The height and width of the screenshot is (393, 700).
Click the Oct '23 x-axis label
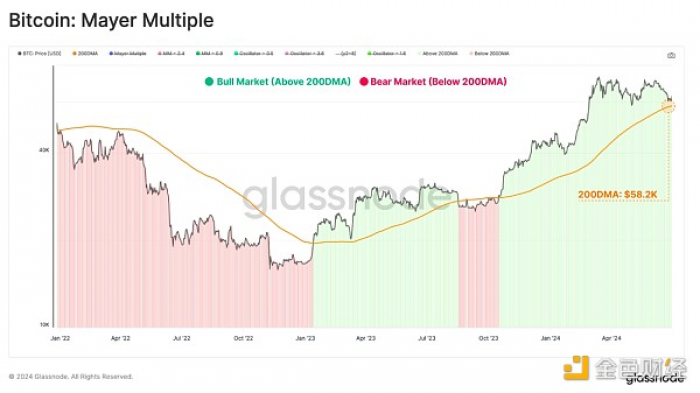point(488,338)
